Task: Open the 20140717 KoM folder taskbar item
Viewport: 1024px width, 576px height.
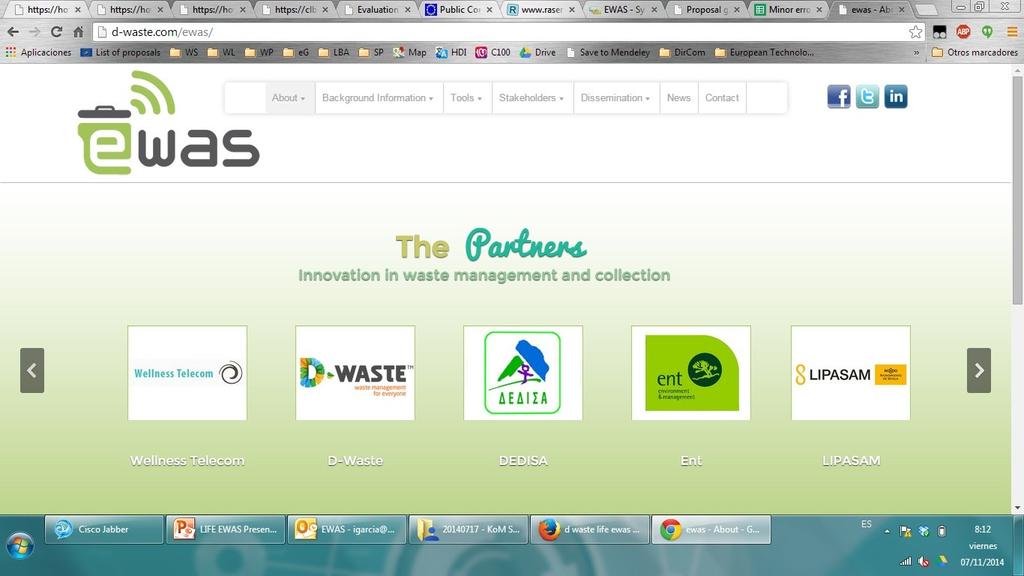Action: point(468,529)
